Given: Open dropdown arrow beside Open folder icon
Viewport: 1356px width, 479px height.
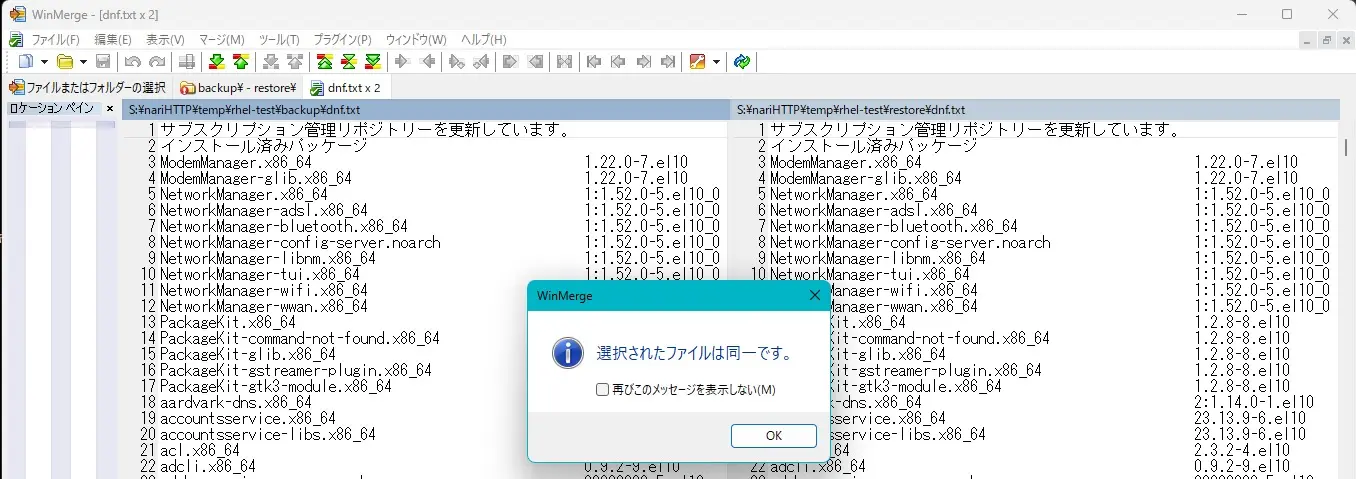Looking at the screenshot, I should coord(83,62).
